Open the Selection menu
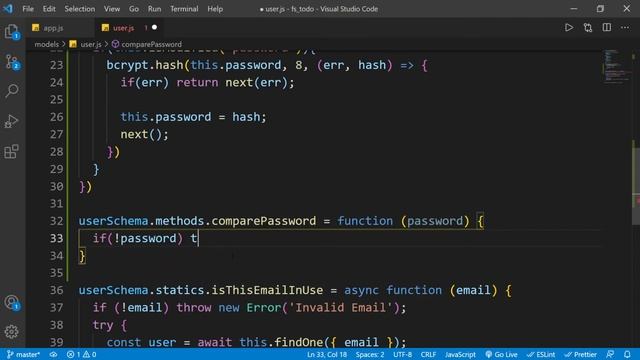The width and height of the screenshot is (640, 360). 80,9
